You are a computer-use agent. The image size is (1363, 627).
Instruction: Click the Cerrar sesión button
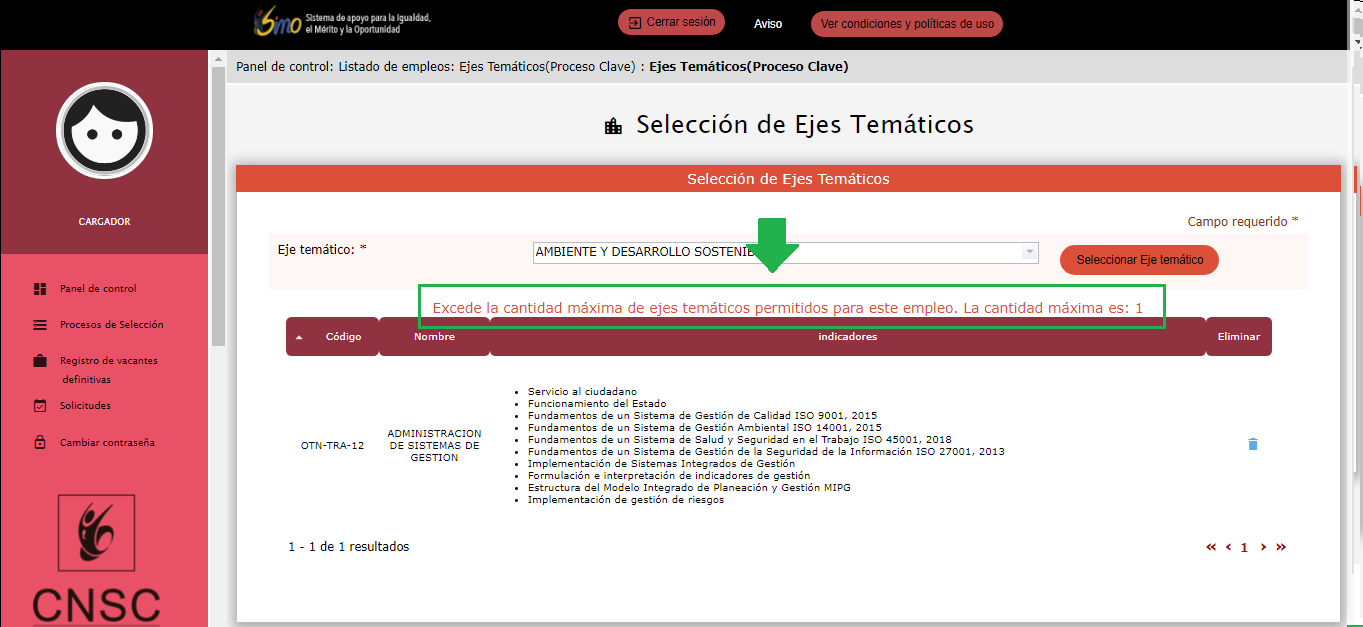(x=671, y=23)
